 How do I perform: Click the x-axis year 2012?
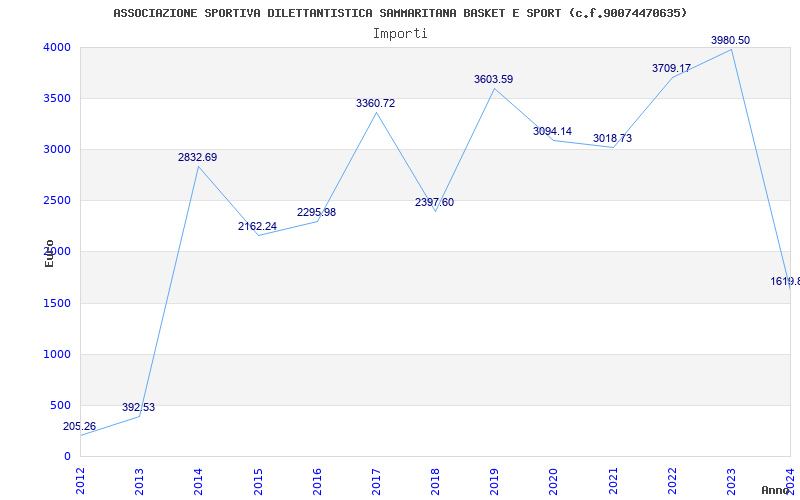(x=80, y=481)
